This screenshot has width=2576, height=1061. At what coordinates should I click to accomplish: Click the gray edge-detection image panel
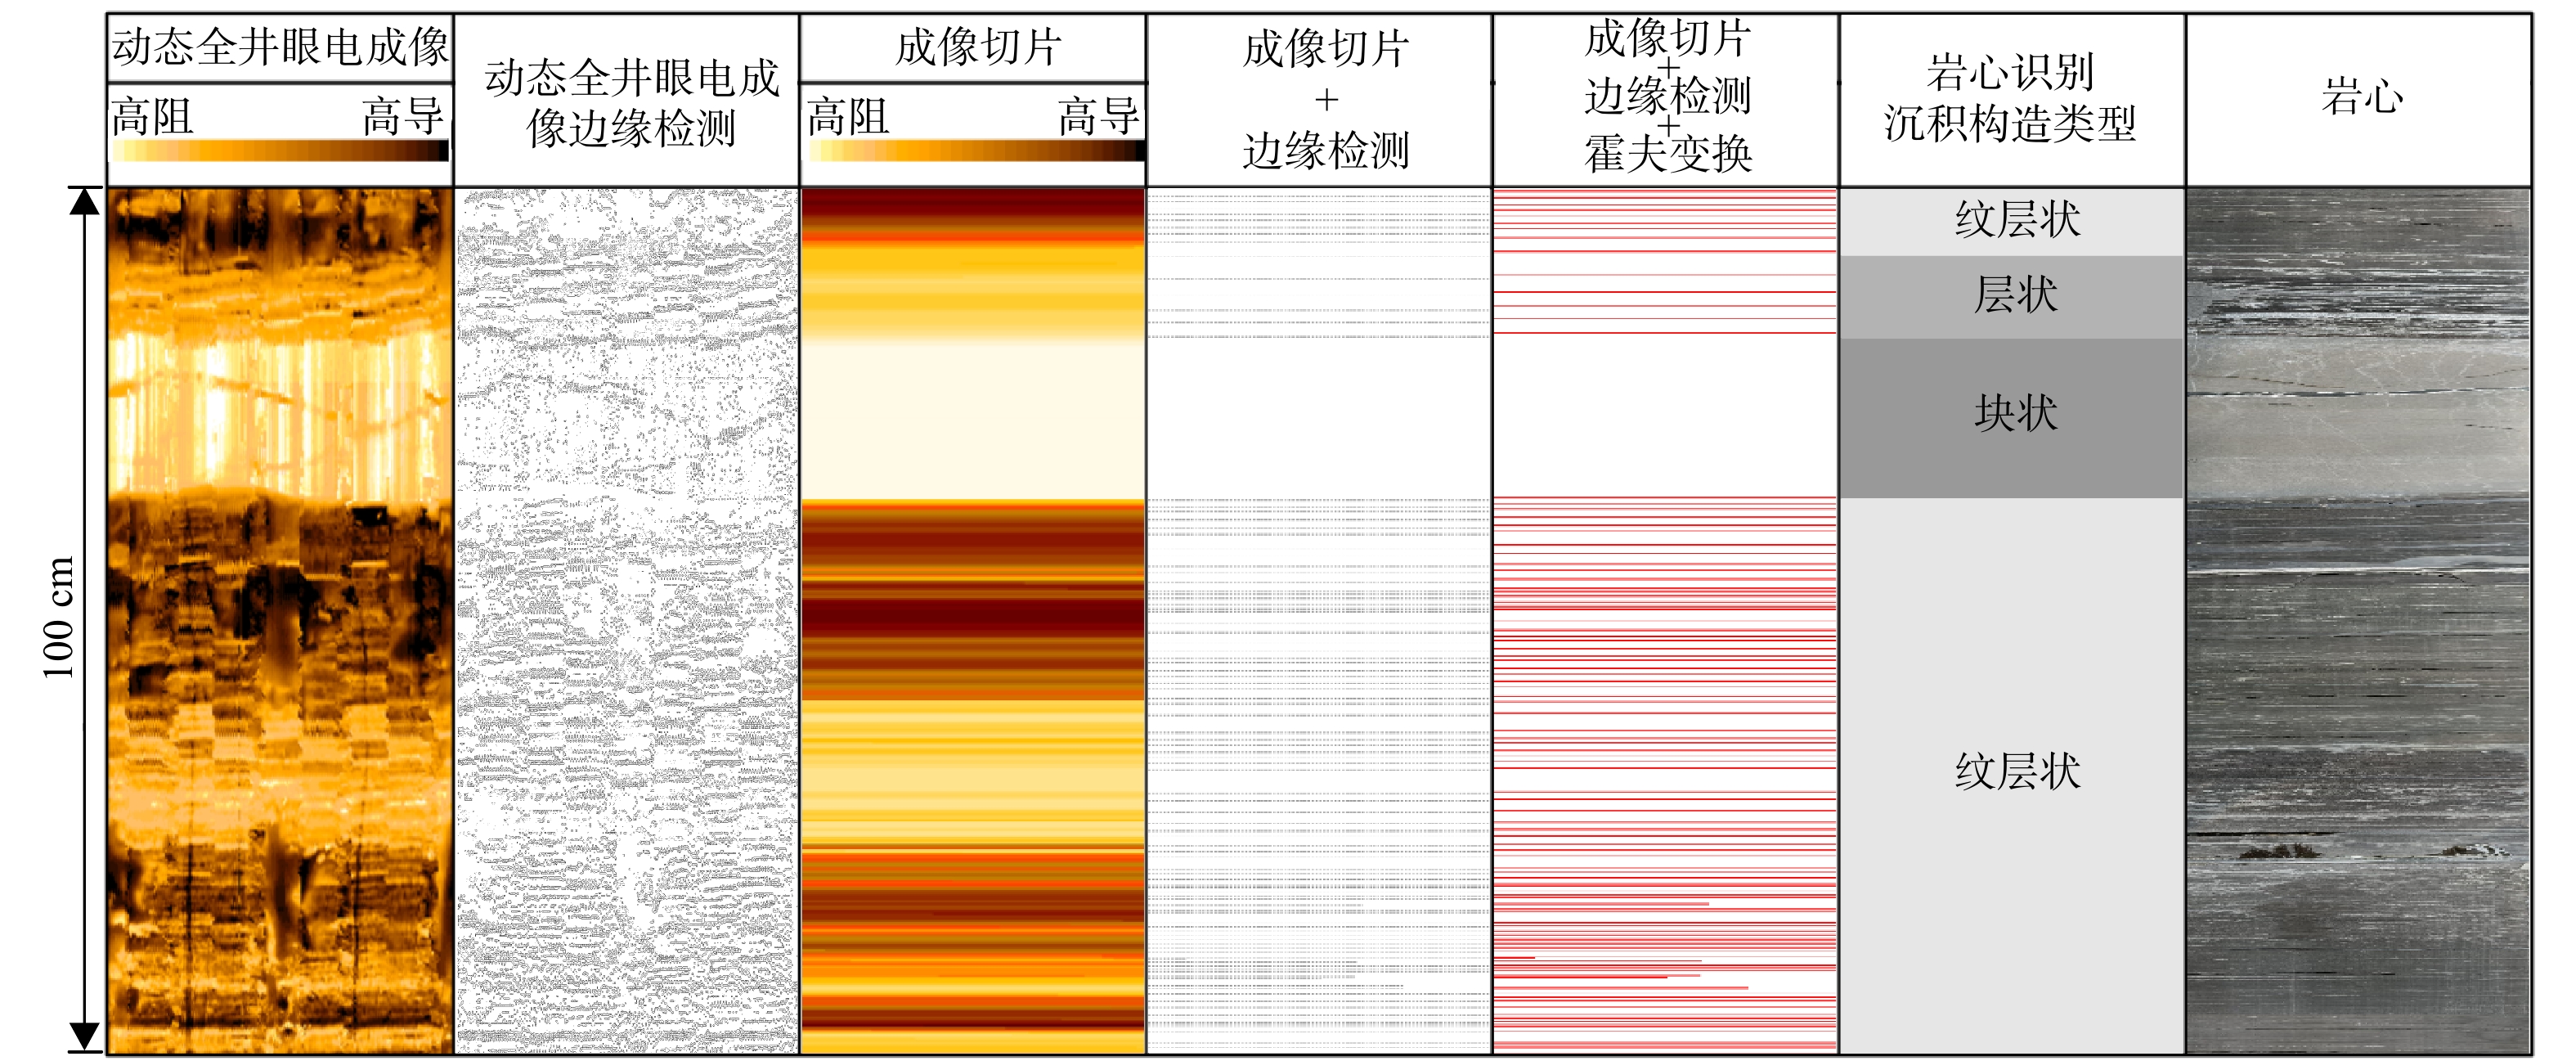click(x=627, y=620)
